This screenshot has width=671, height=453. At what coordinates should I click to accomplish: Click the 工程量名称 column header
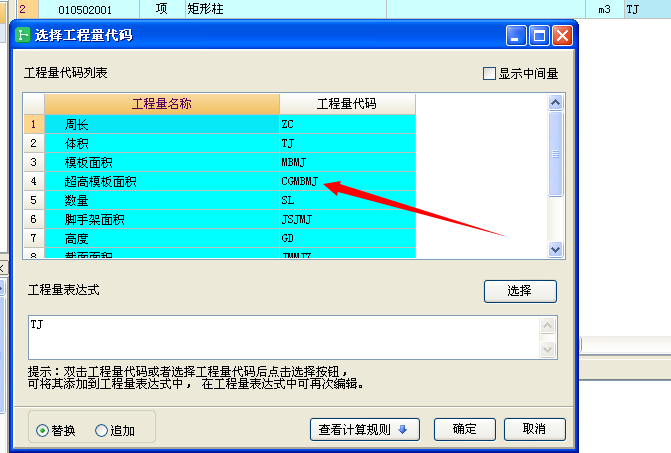[x=162, y=104]
